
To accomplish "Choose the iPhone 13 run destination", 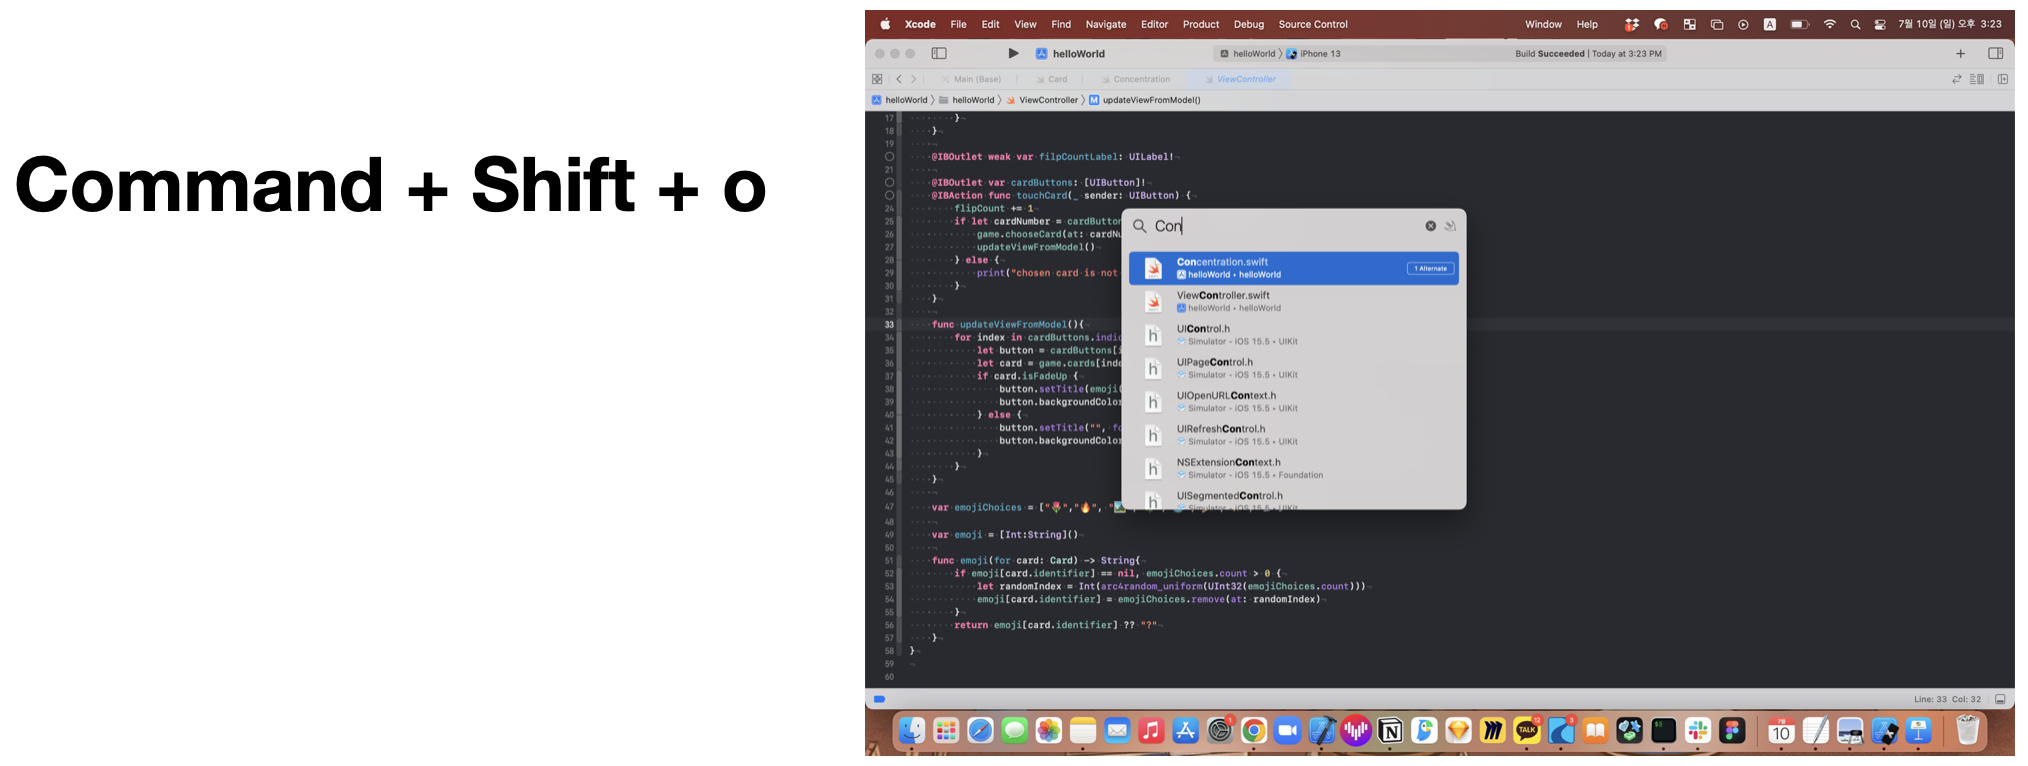I will point(1314,54).
